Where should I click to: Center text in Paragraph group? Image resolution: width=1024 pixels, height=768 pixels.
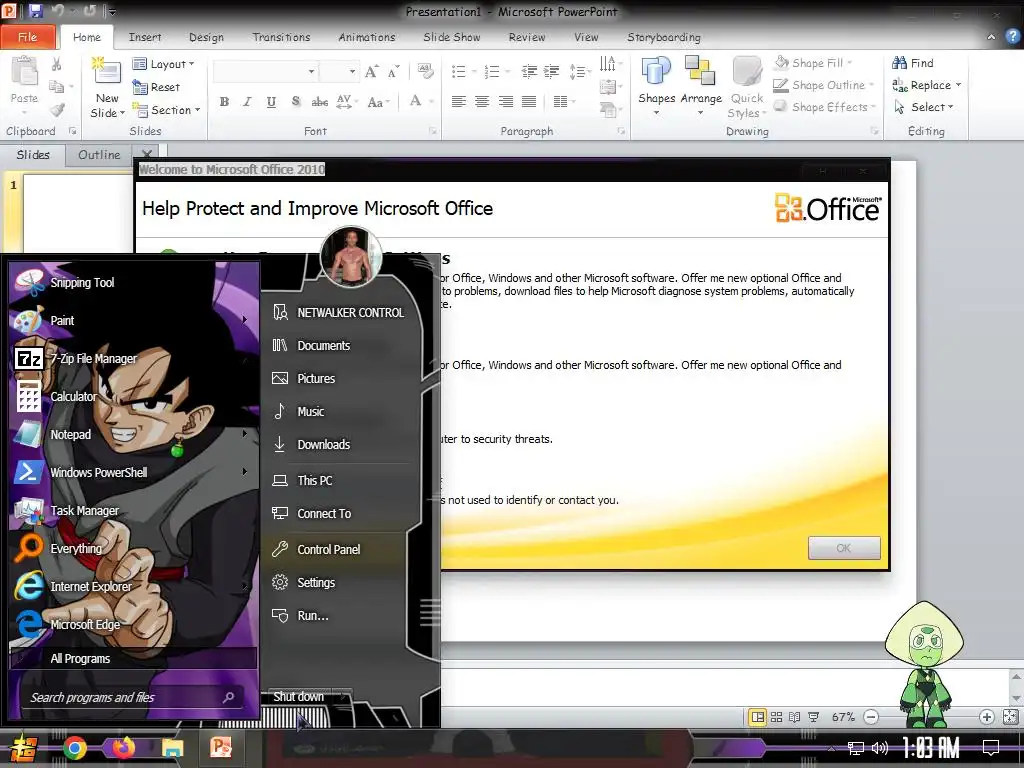482,102
